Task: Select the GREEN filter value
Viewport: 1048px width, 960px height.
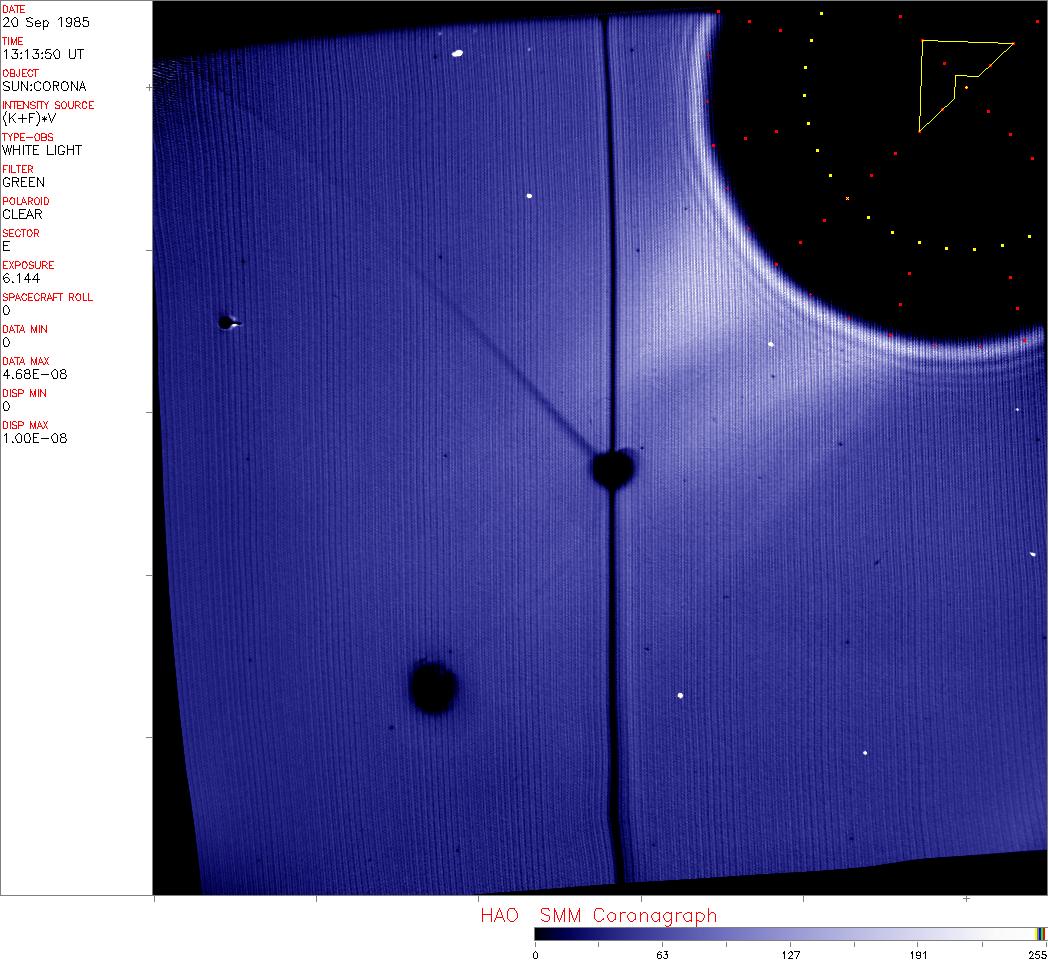Action: 23,183
